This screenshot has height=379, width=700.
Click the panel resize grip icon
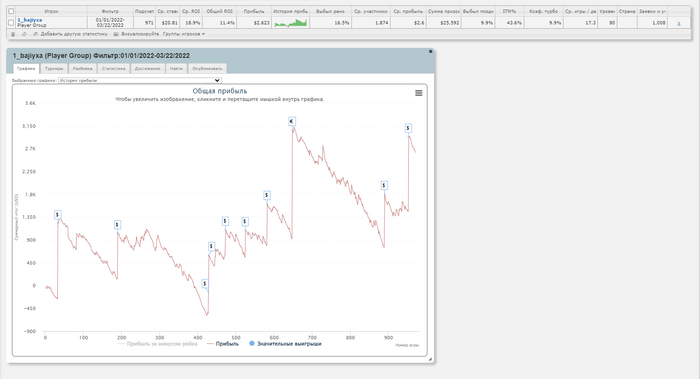(x=430, y=359)
